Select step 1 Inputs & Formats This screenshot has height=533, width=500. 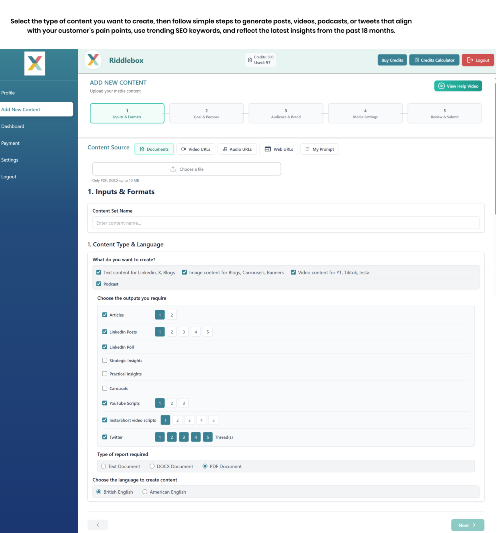tap(127, 113)
